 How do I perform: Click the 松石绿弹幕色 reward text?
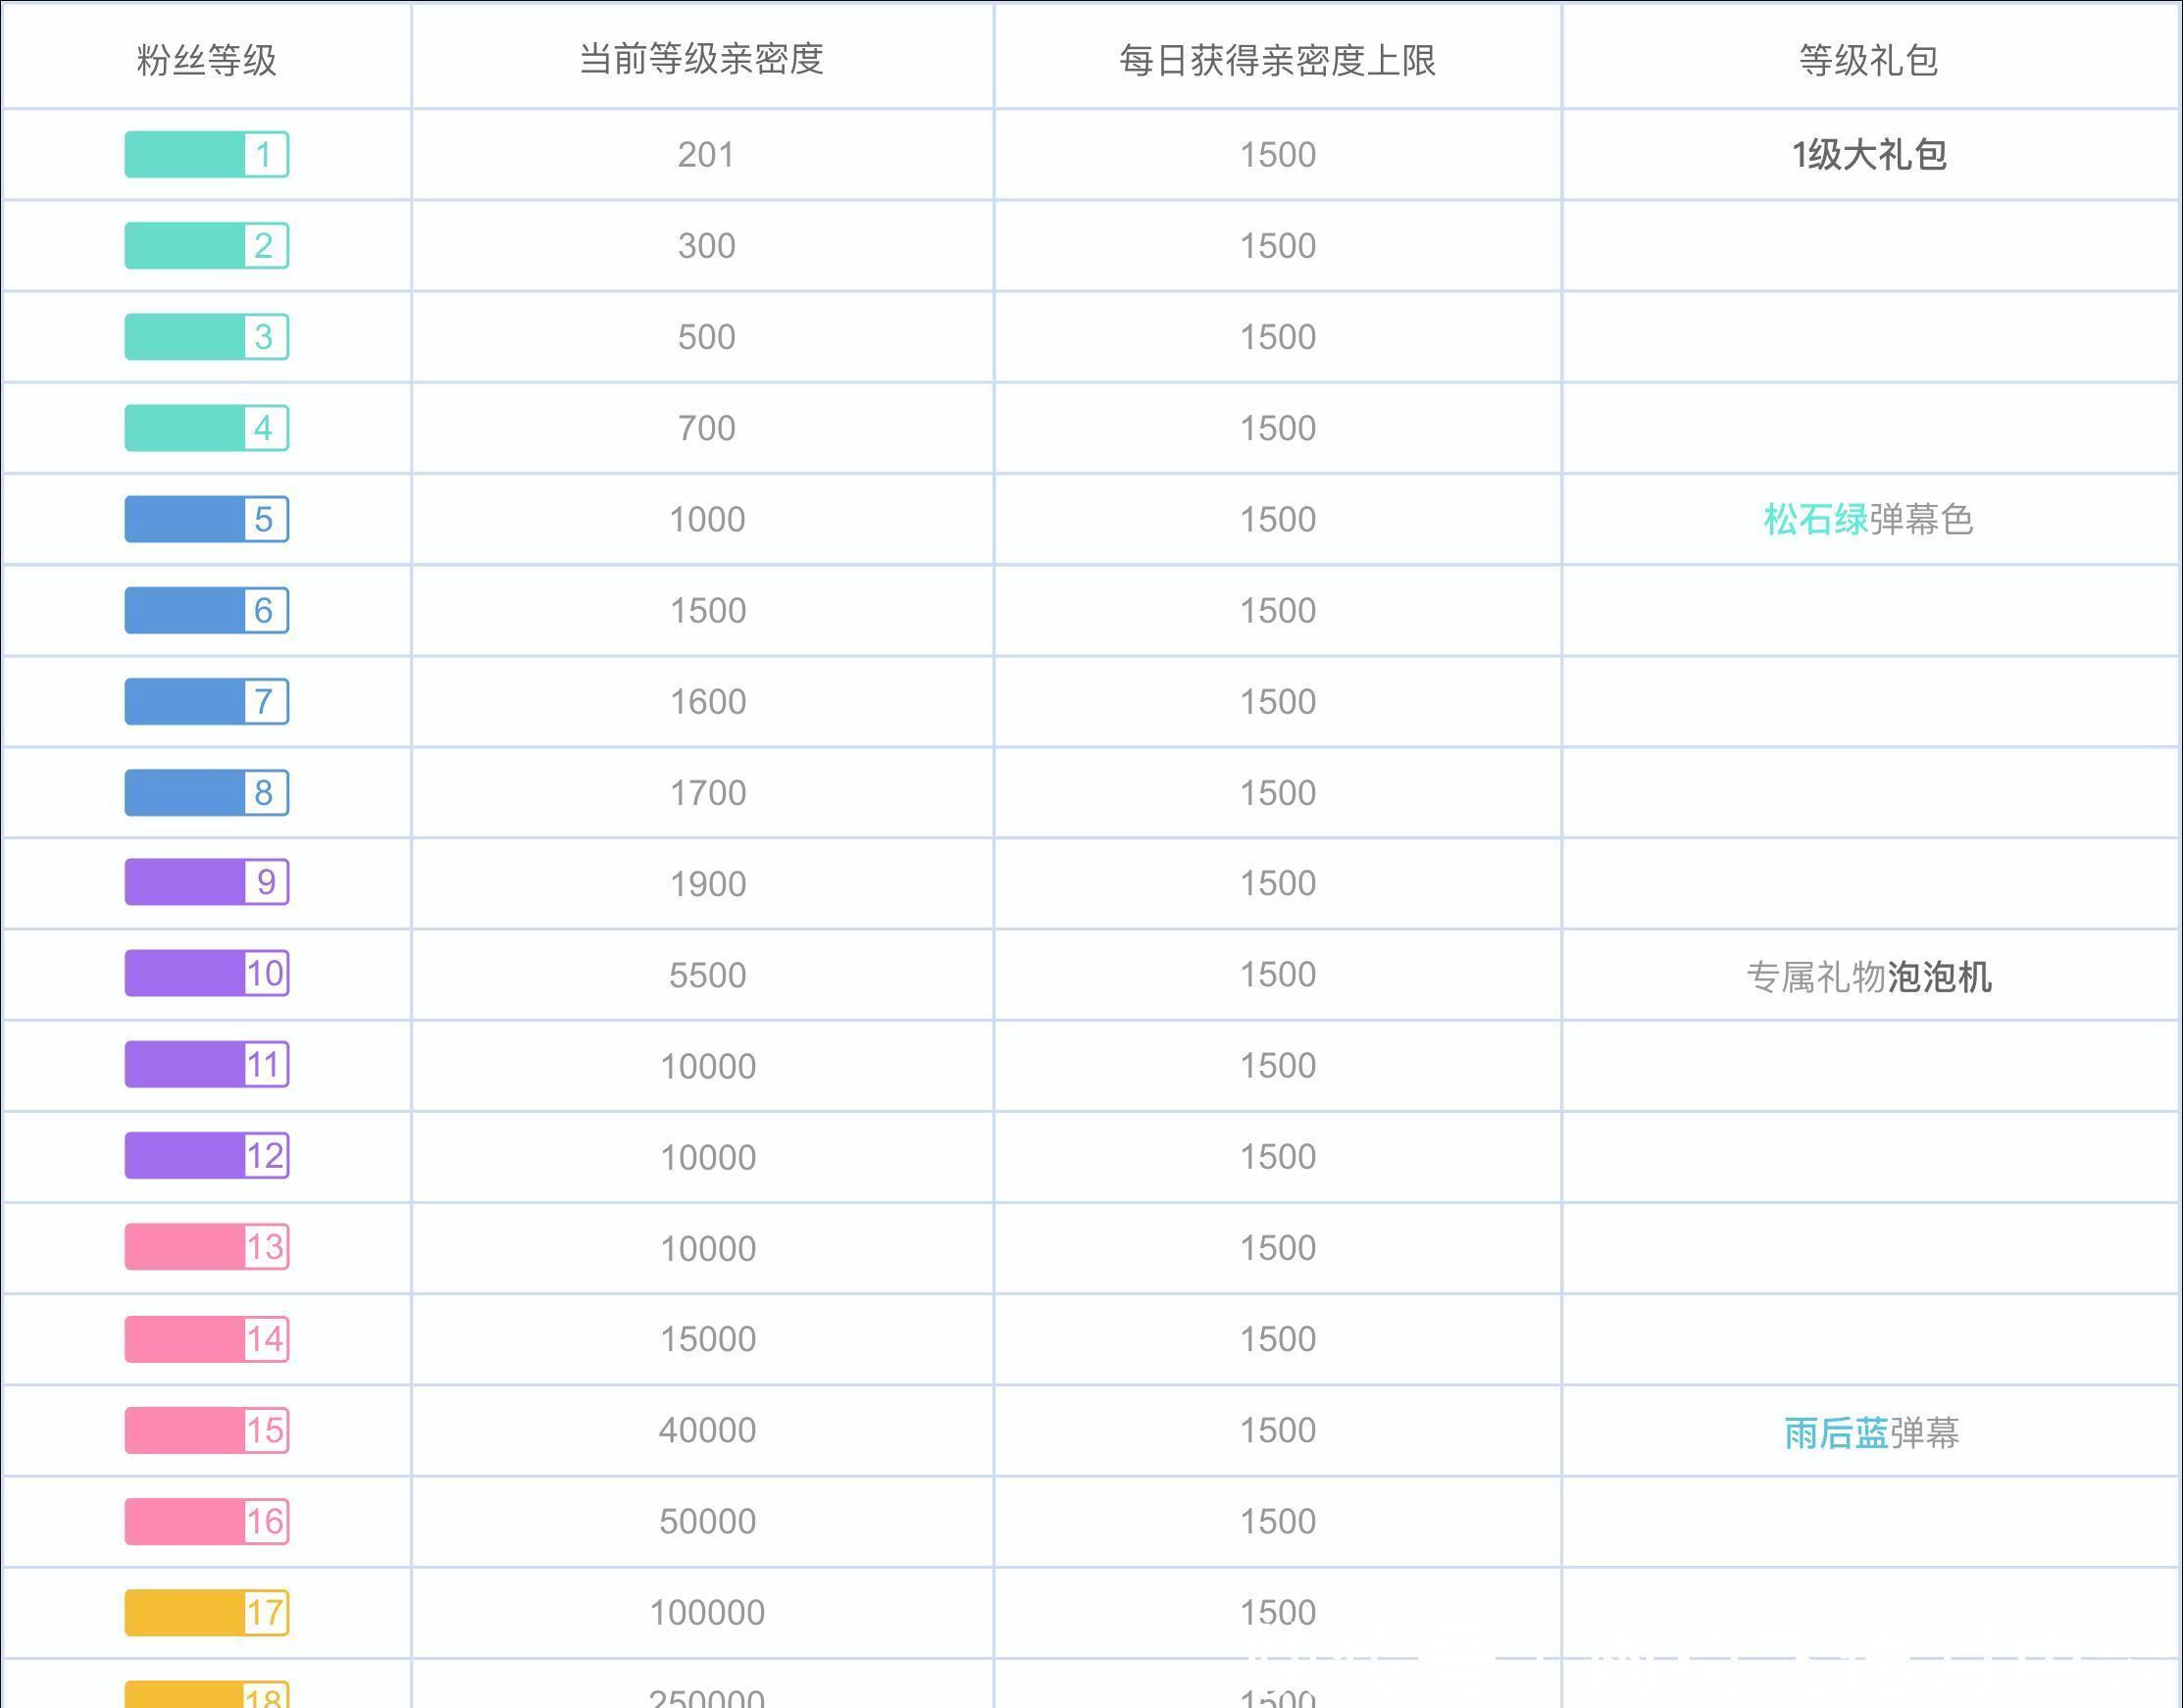[1868, 519]
